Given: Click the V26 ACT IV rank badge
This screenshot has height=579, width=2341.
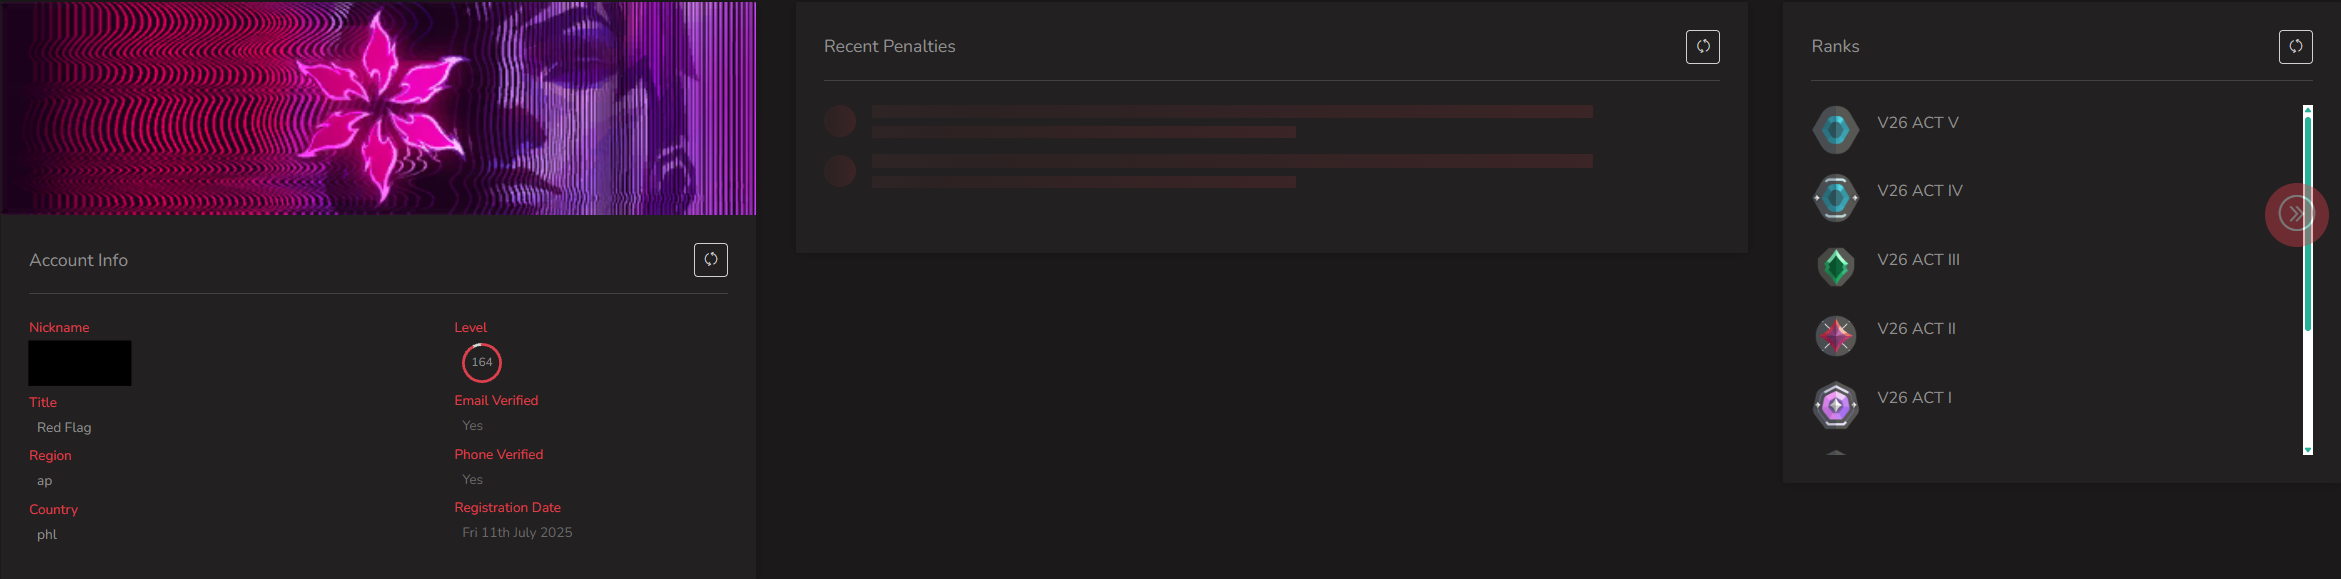Looking at the screenshot, I should 1836,198.
